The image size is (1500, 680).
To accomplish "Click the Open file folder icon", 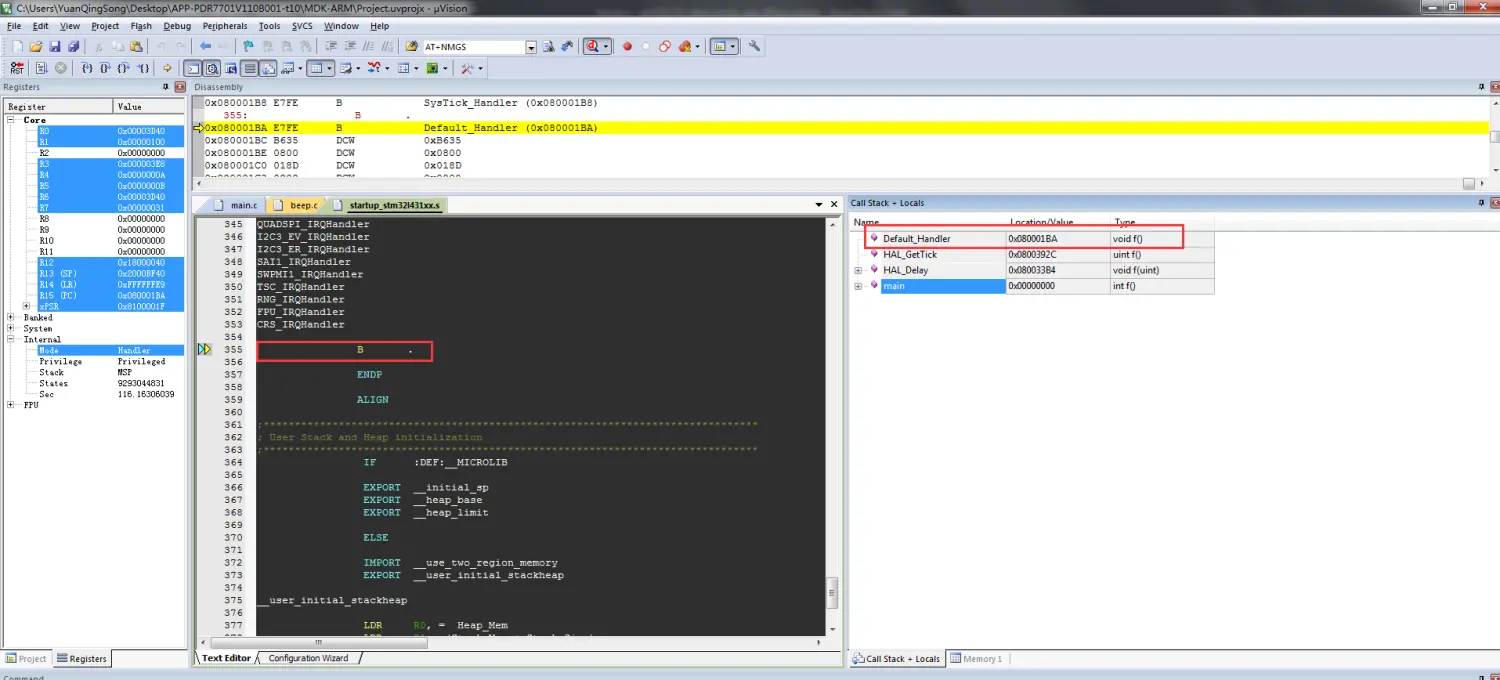I will [36, 46].
